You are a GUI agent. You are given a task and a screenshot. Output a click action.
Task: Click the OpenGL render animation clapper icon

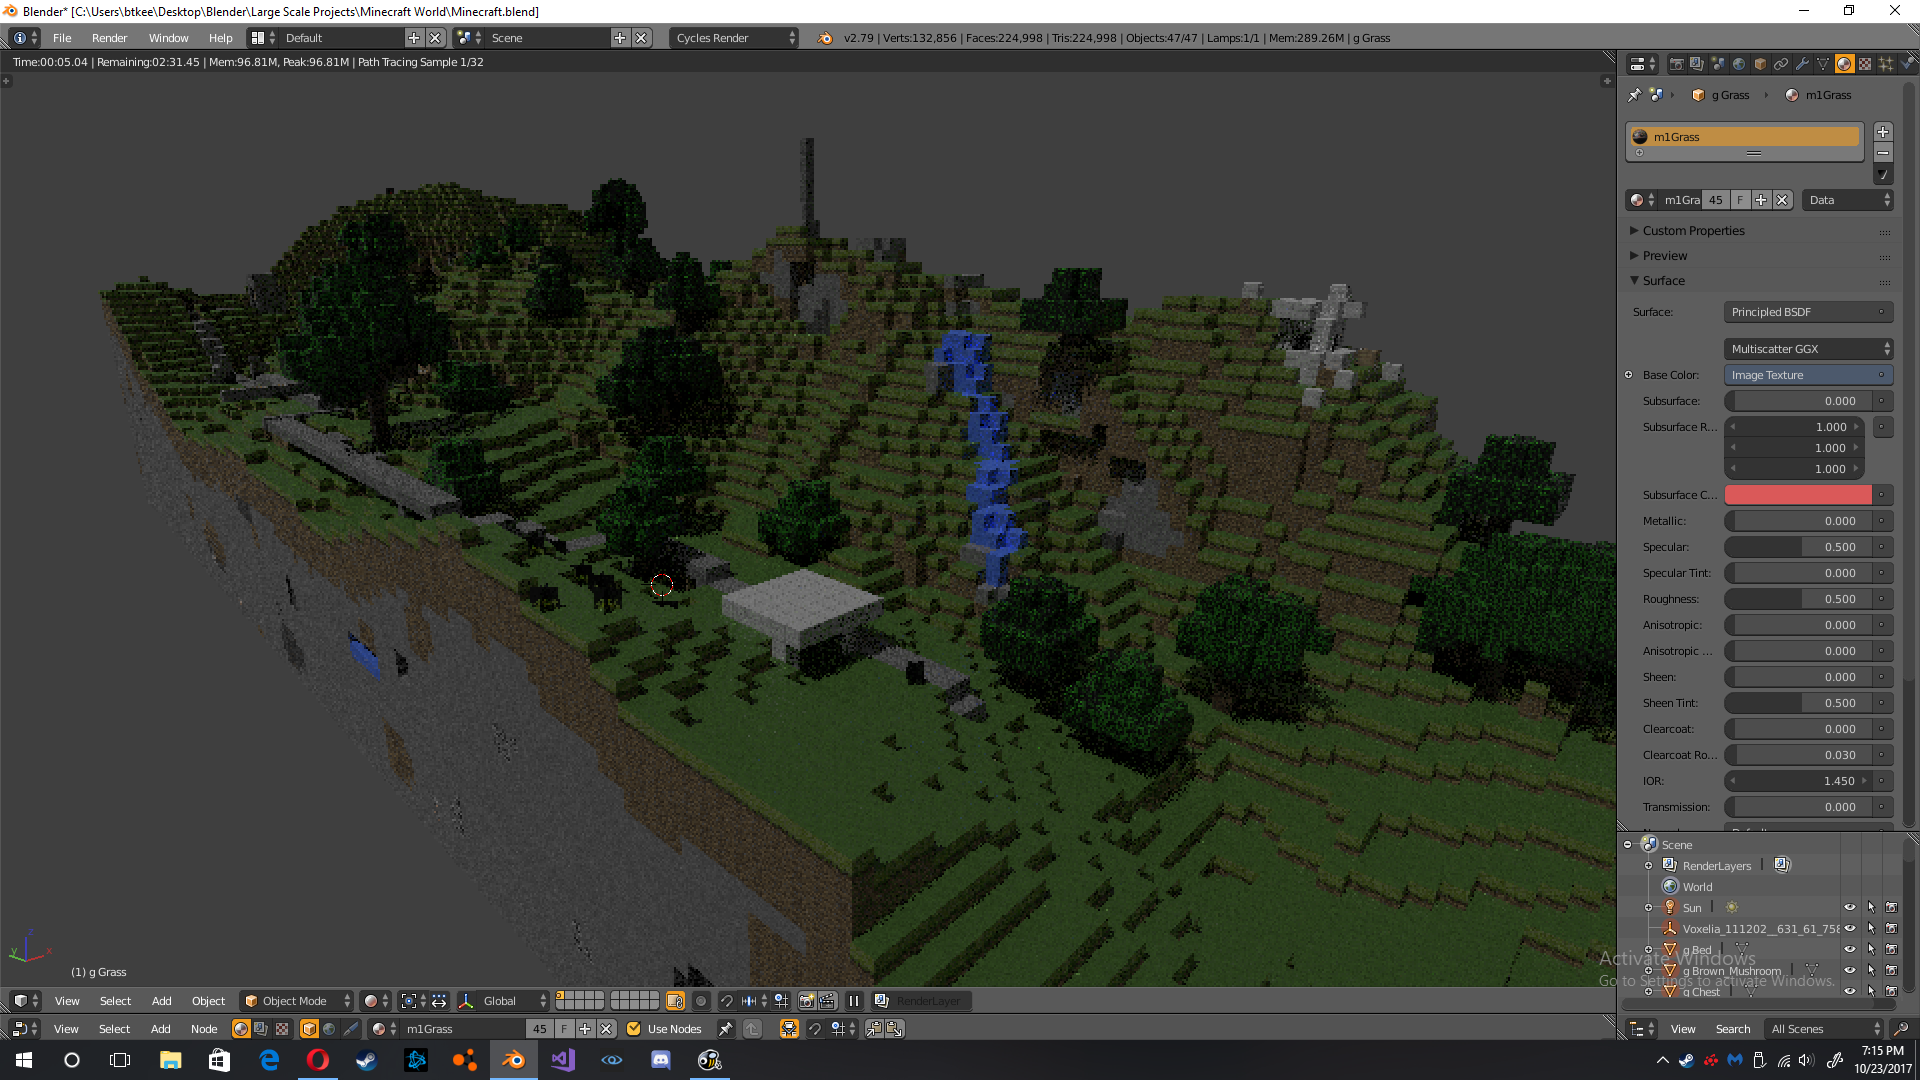tap(827, 1001)
